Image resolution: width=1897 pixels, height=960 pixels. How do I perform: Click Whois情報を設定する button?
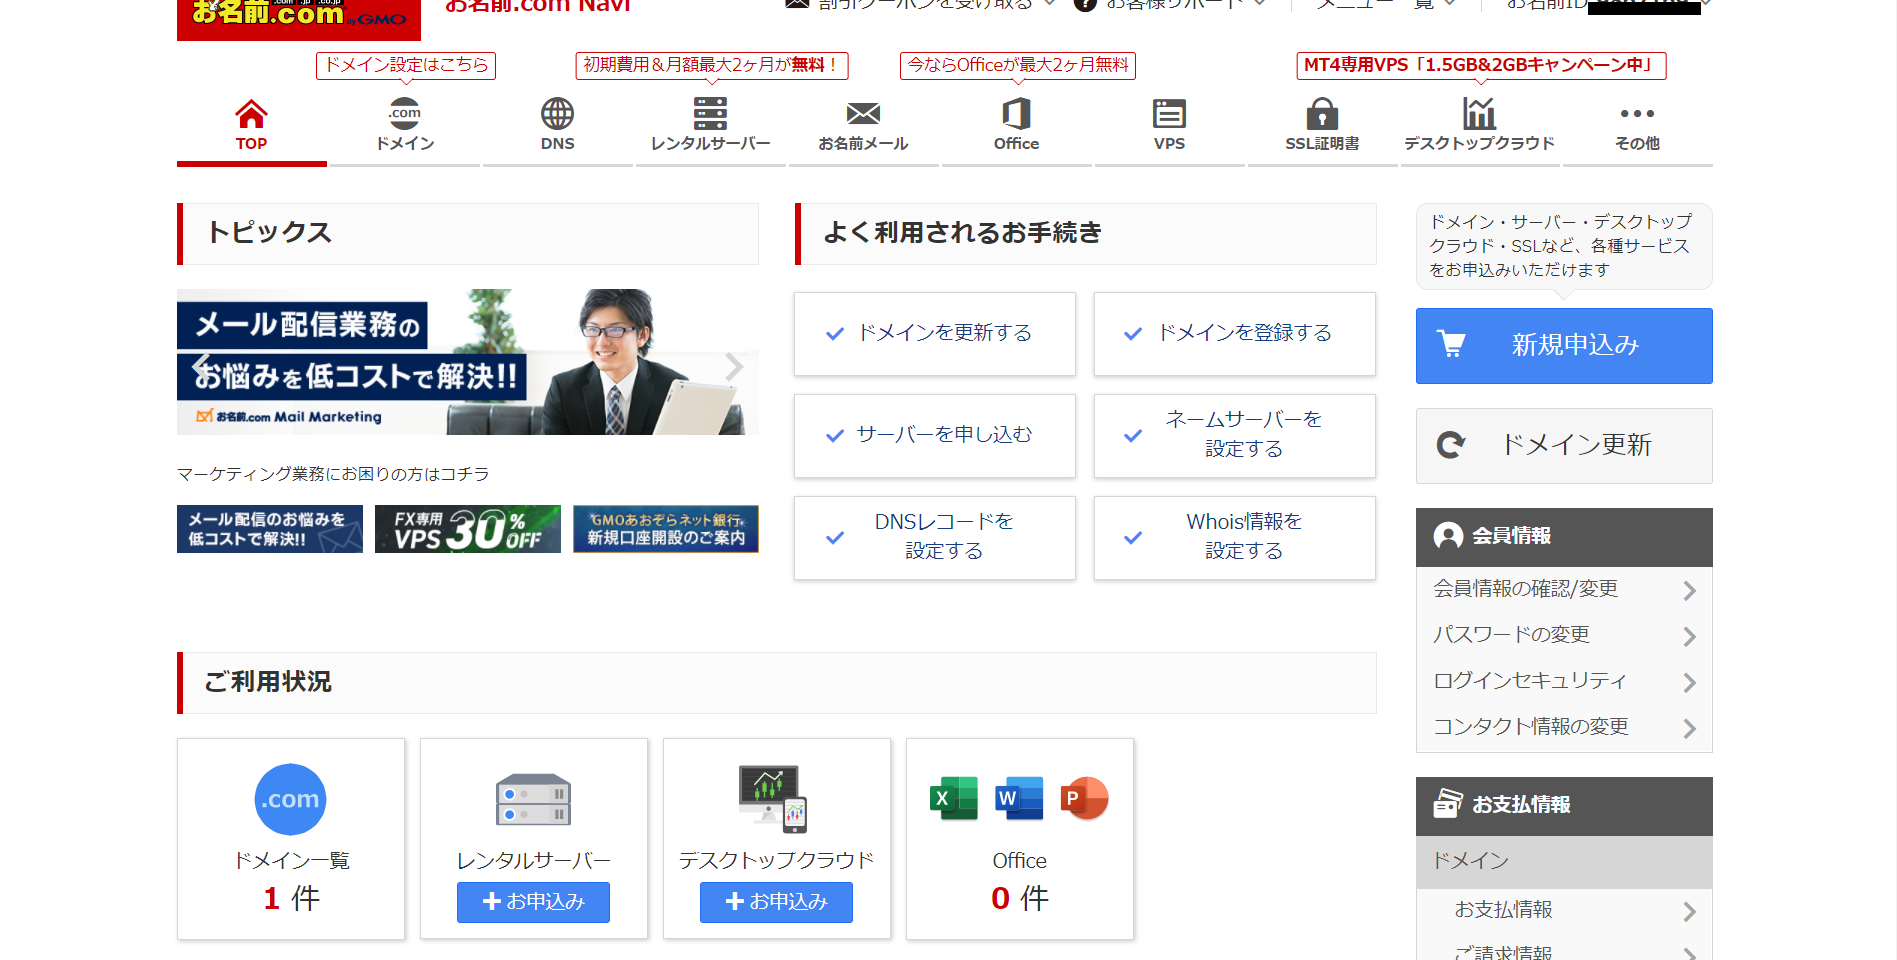(1235, 538)
